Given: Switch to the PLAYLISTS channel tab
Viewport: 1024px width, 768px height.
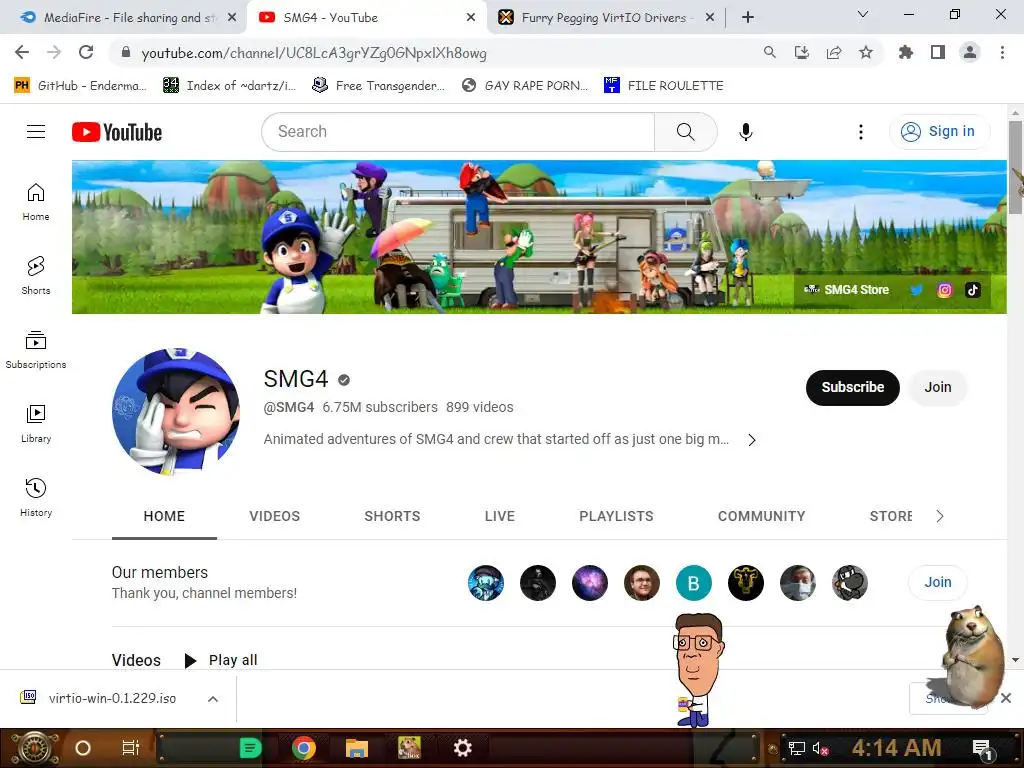Looking at the screenshot, I should [616, 516].
